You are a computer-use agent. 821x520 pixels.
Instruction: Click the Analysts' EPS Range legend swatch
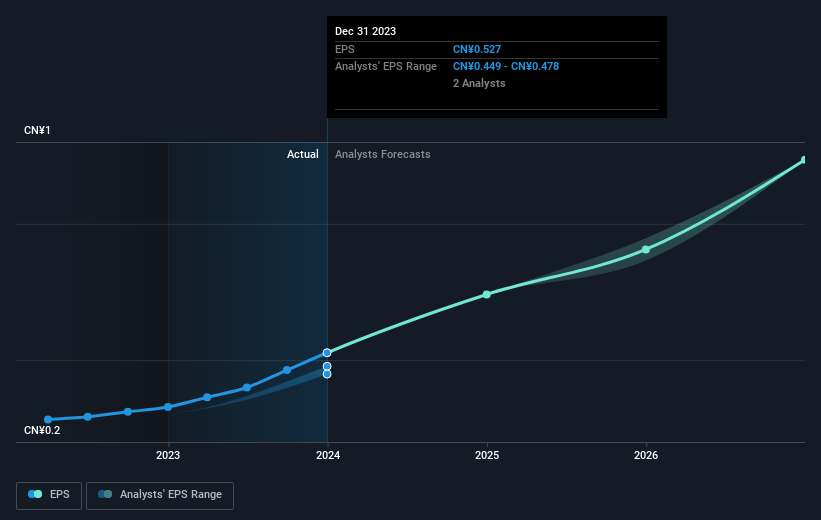105,494
